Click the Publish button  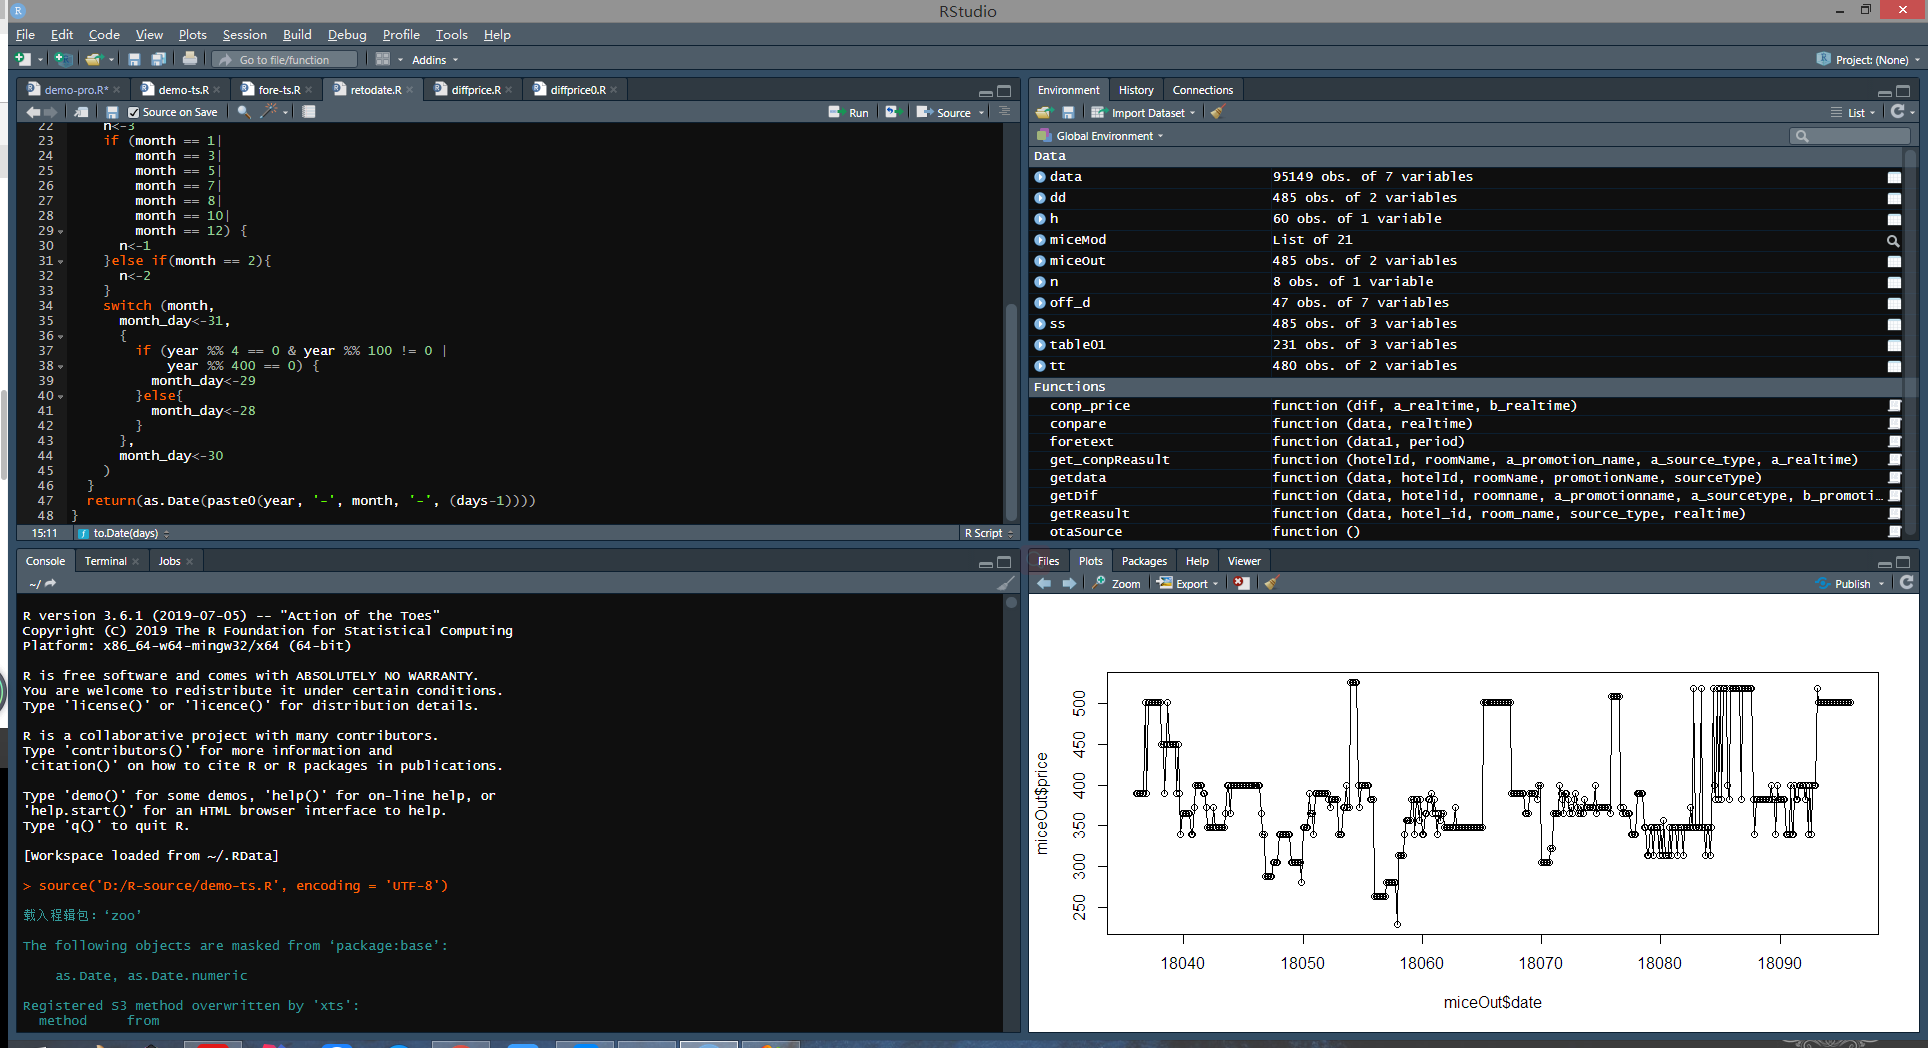pyautogui.click(x=1843, y=584)
